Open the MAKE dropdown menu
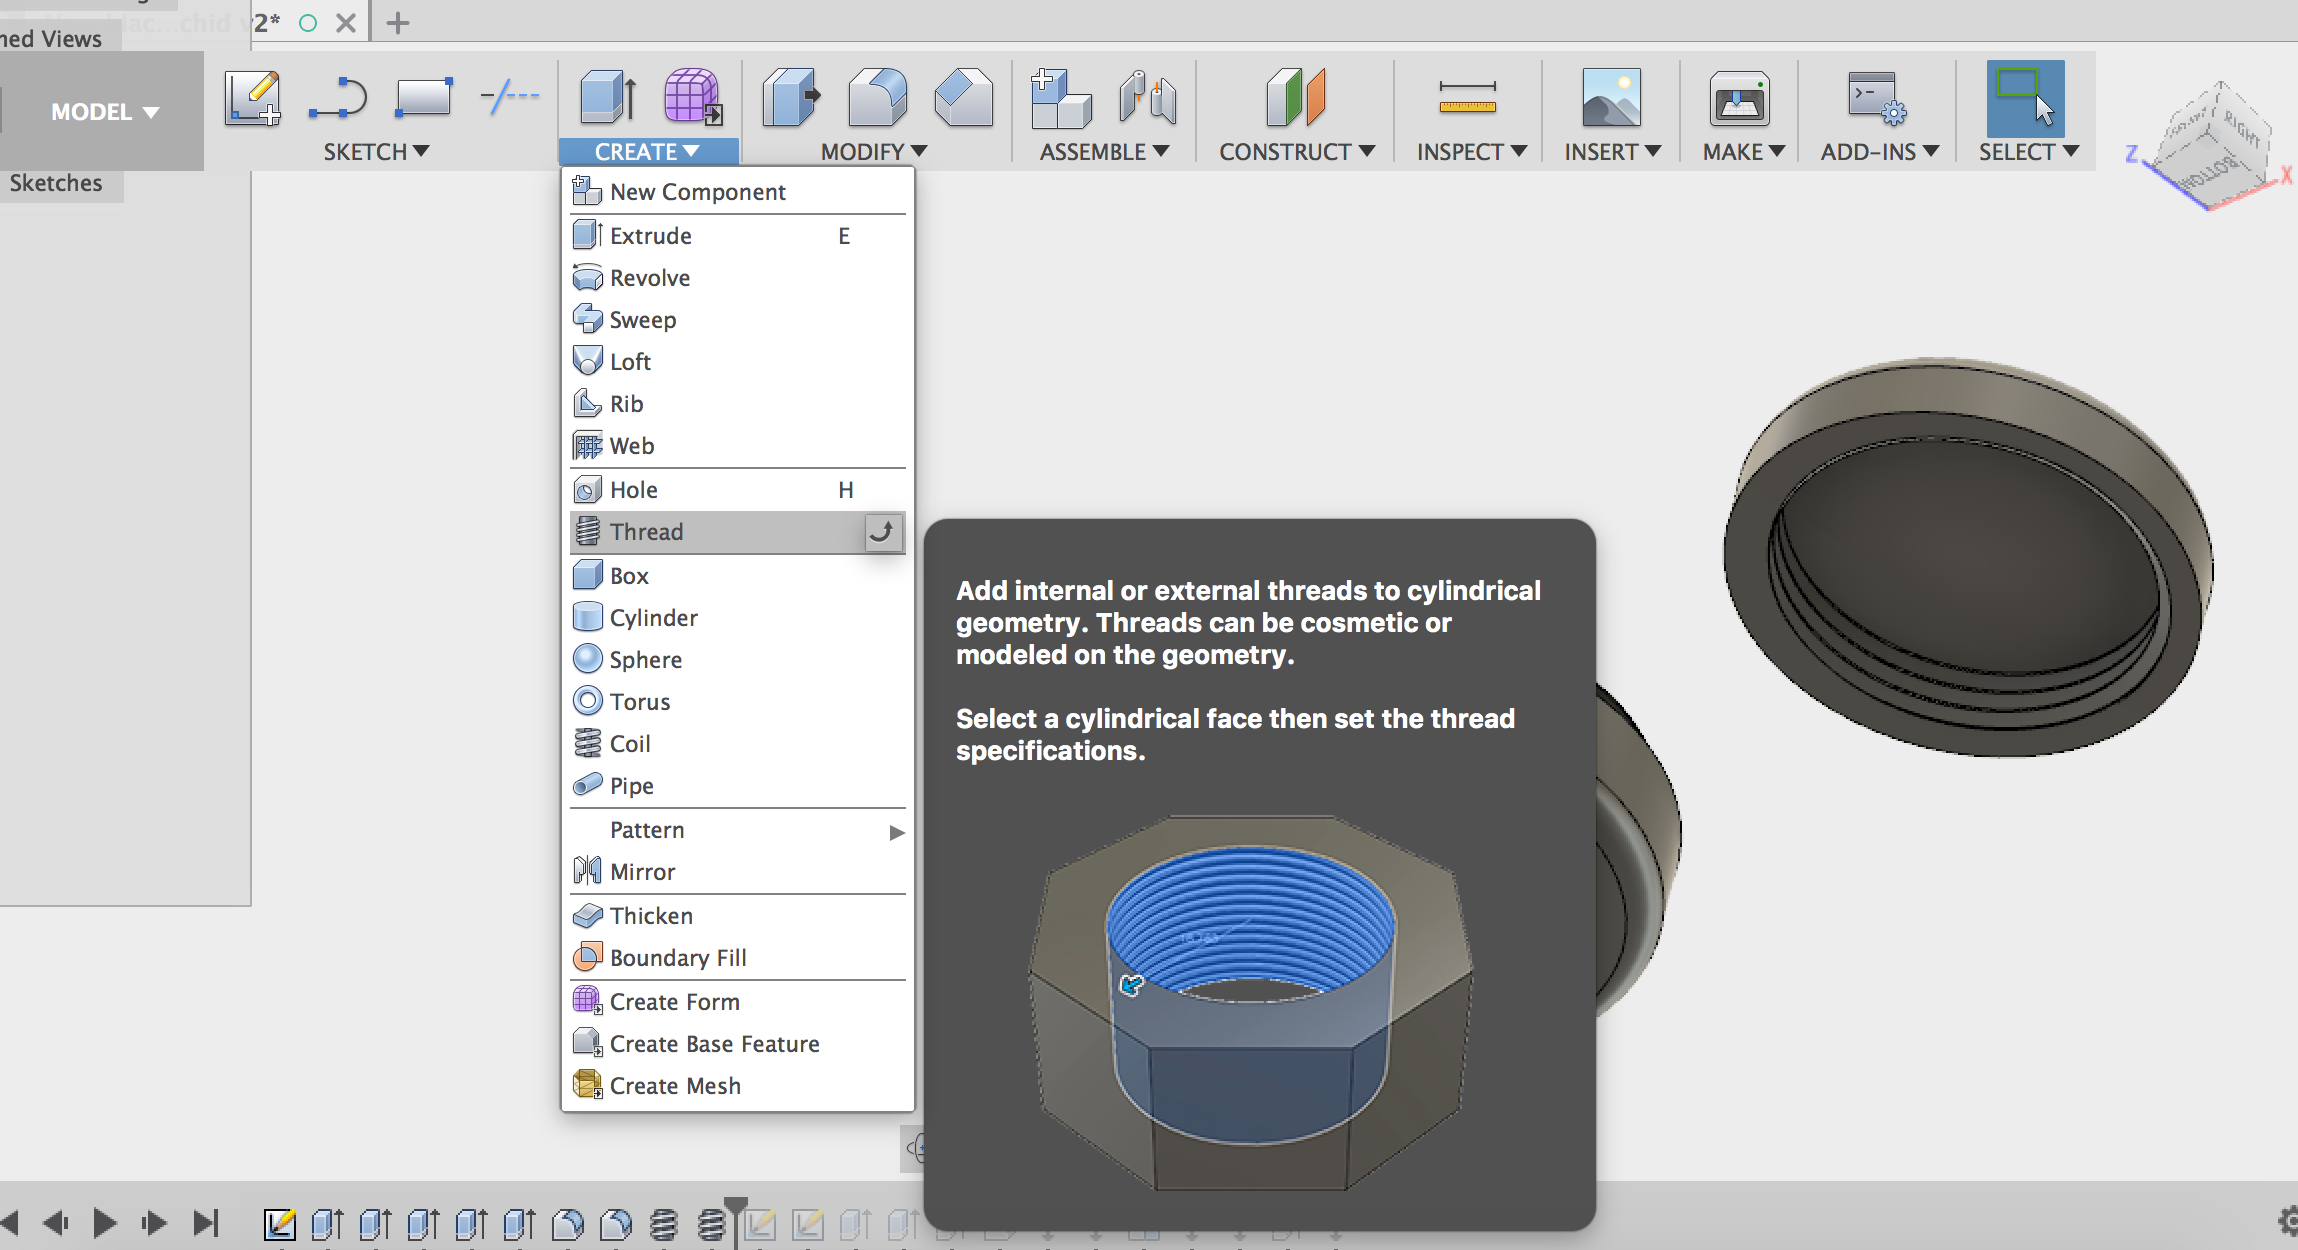The width and height of the screenshot is (2298, 1250). tap(1743, 152)
